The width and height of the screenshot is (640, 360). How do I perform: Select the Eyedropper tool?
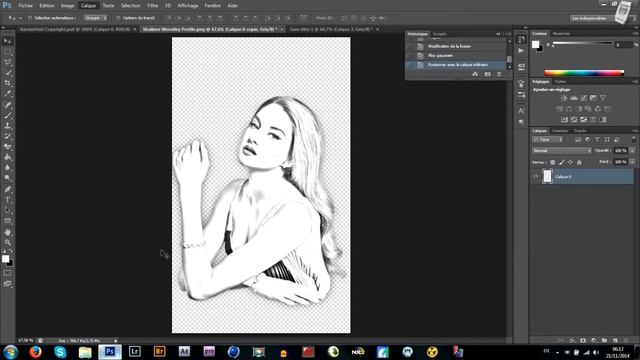click(x=7, y=94)
